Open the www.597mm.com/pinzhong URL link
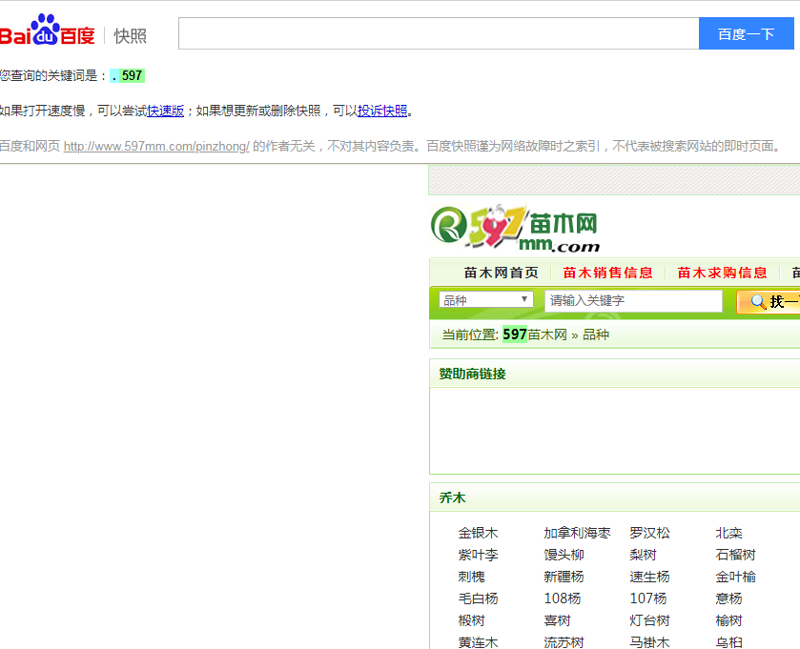 click(x=157, y=146)
